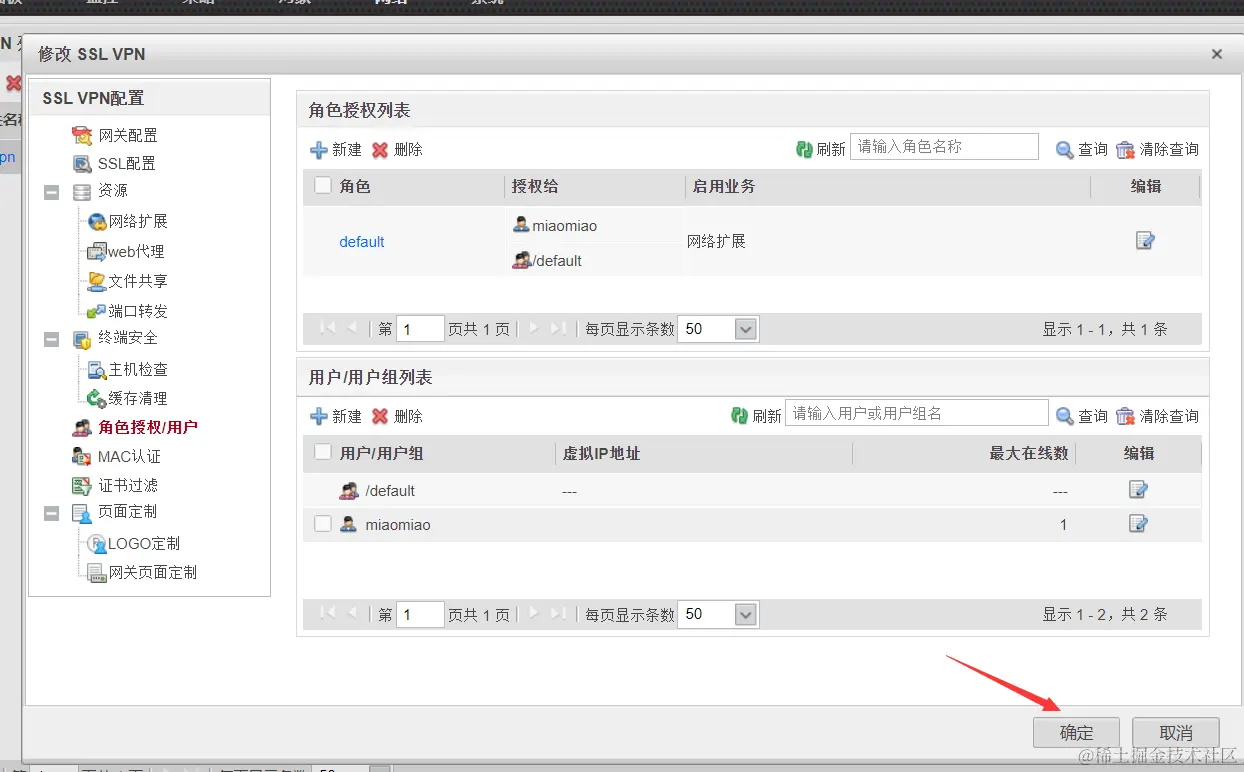
Task: Toggle the select-all checkbox beside 用户/用户组 header
Action: (x=322, y=452)
